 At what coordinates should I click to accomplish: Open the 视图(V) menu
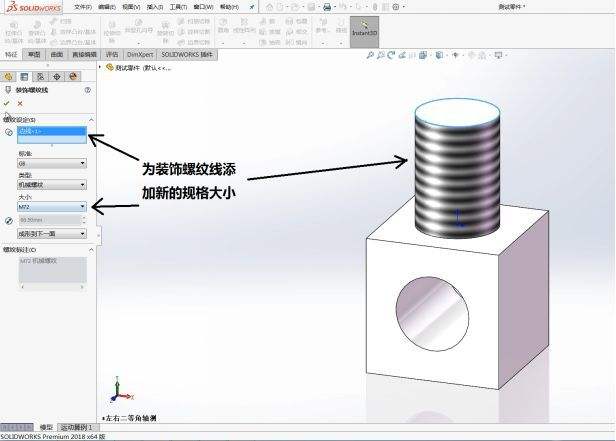(131, 7)
